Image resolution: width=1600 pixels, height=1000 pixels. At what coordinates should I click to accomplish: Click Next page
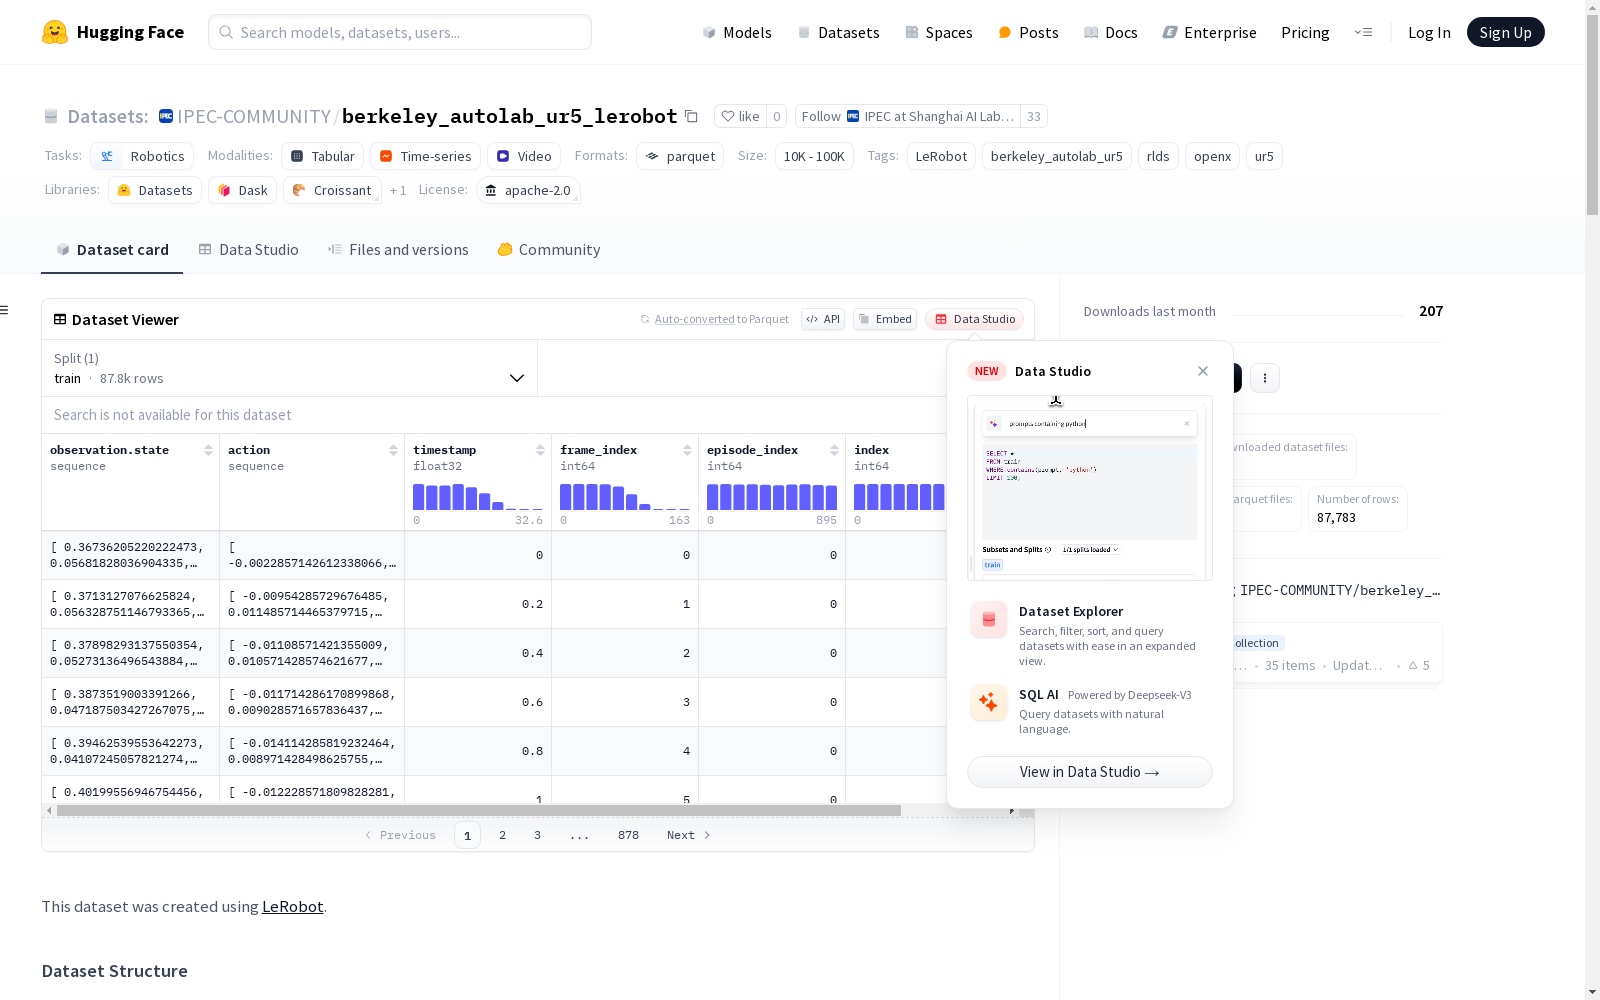click(688, 835)
